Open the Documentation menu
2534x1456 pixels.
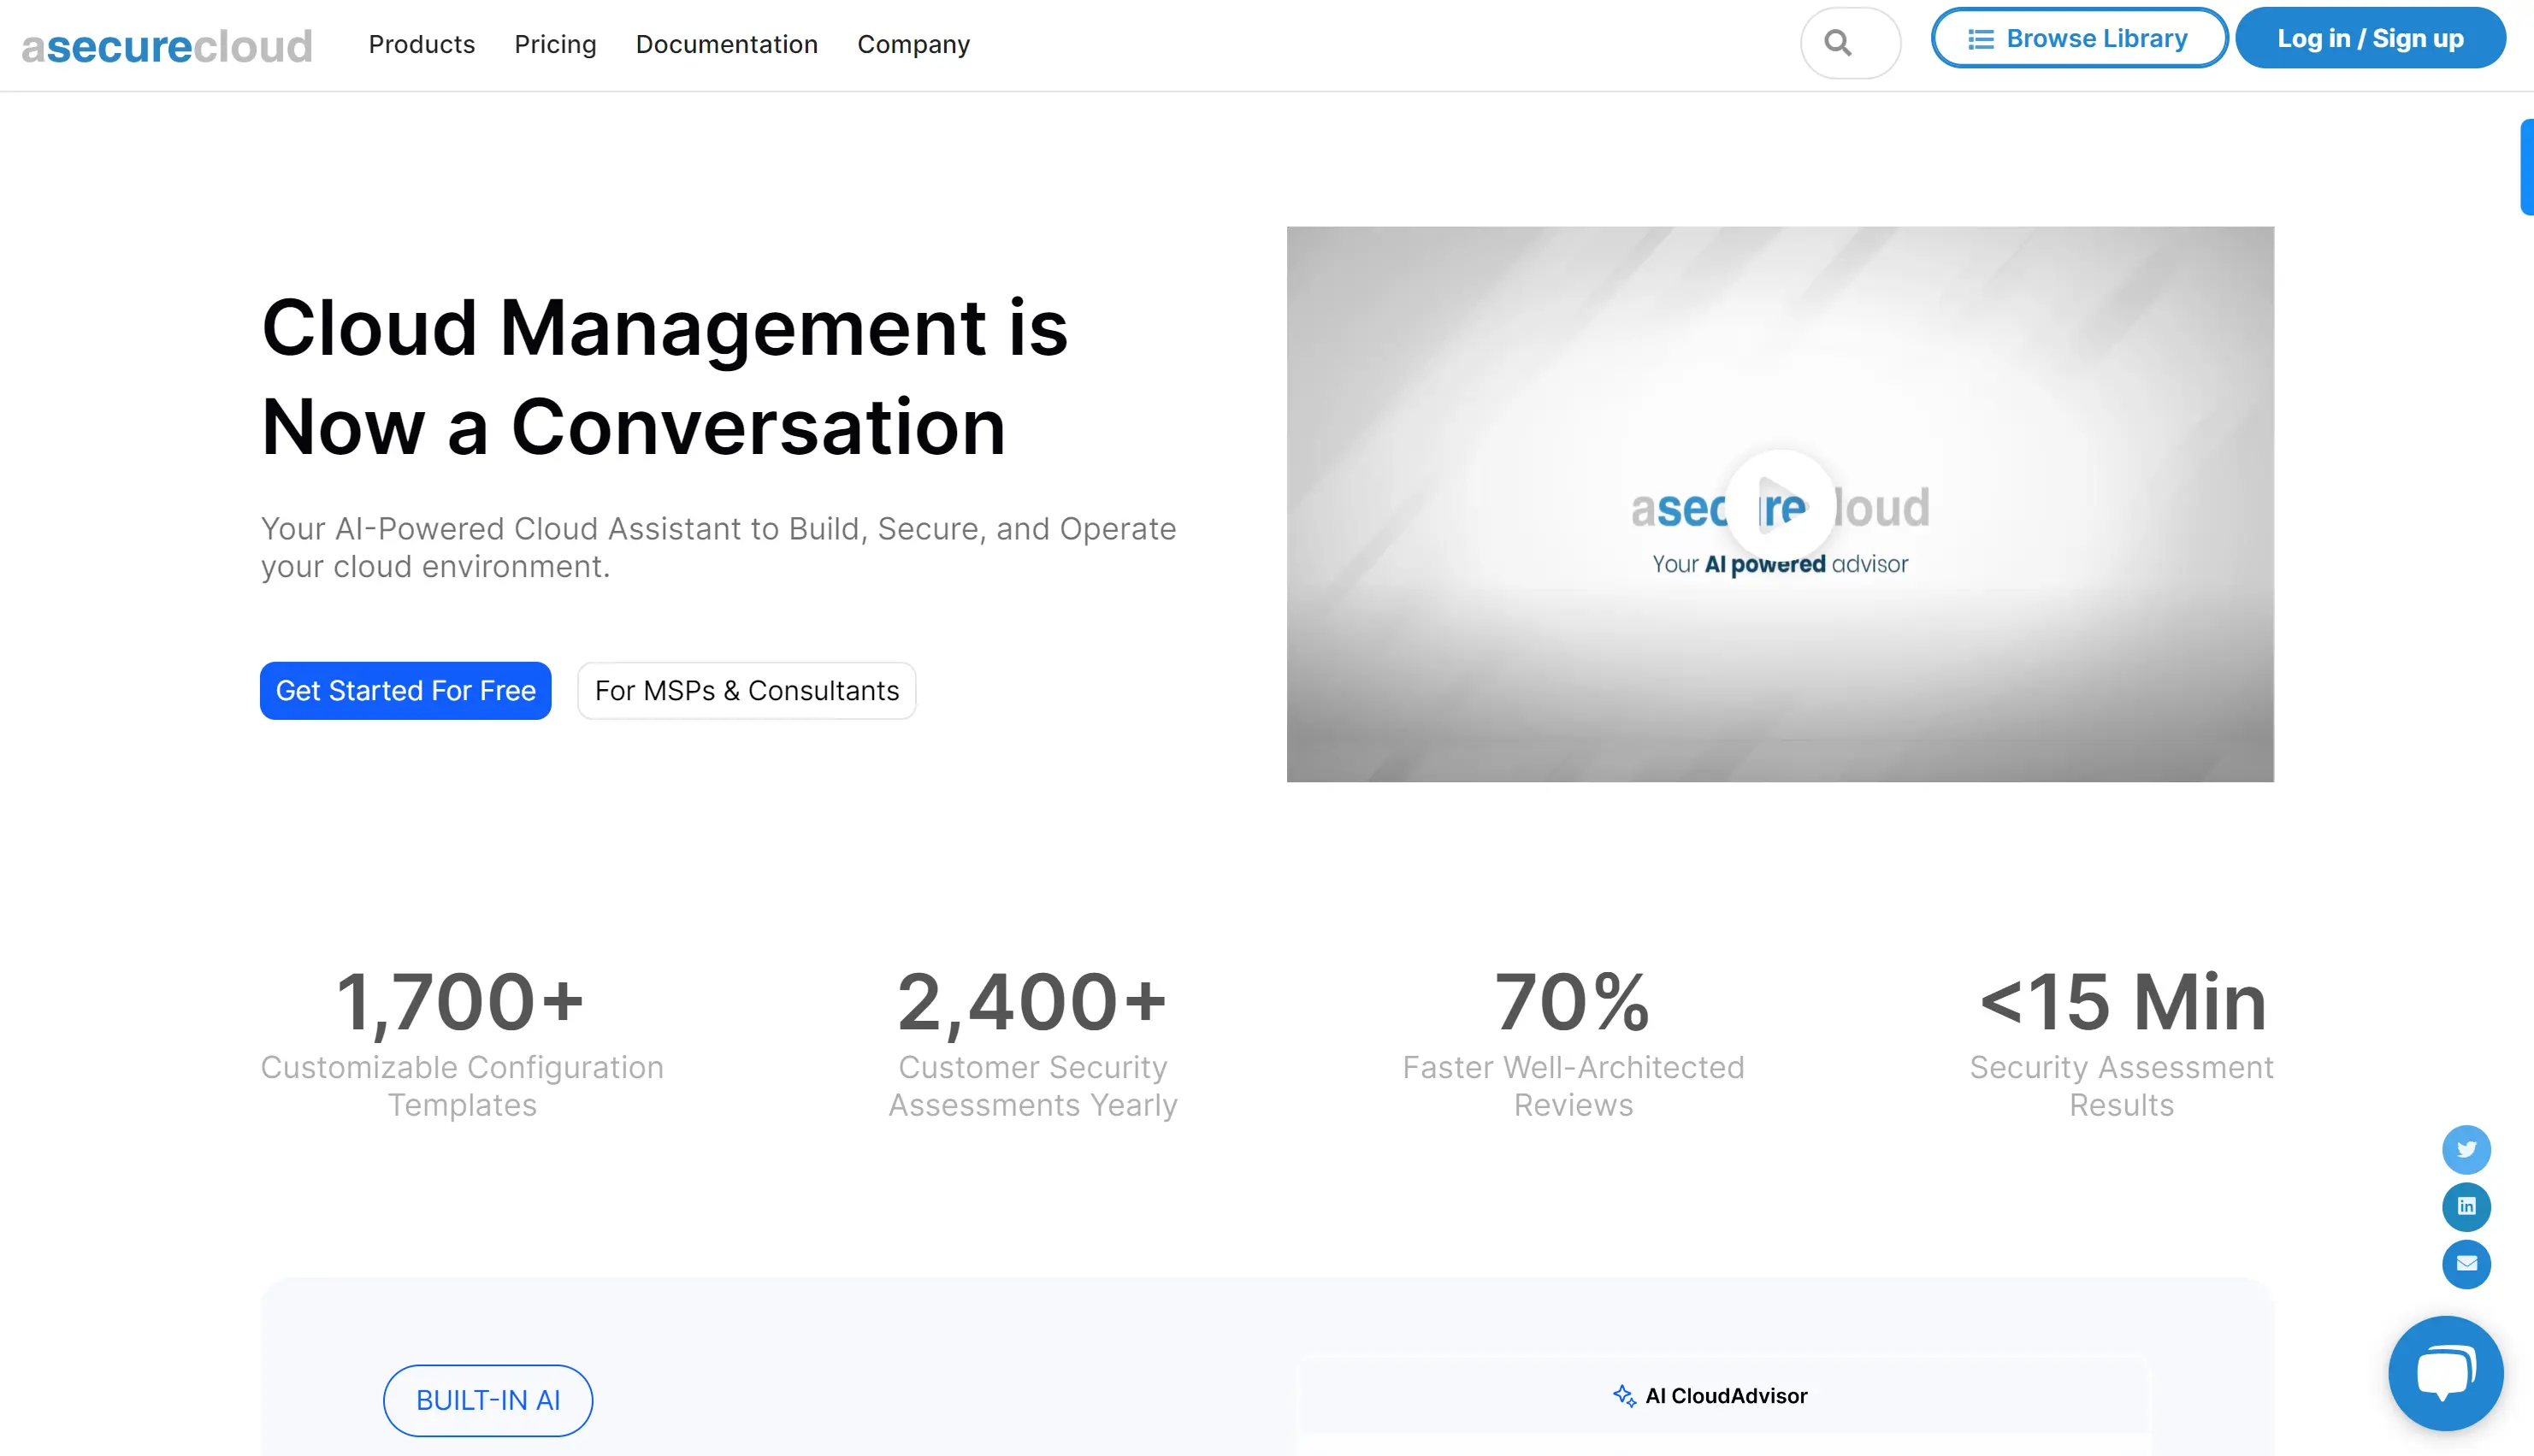pos(726,45)
